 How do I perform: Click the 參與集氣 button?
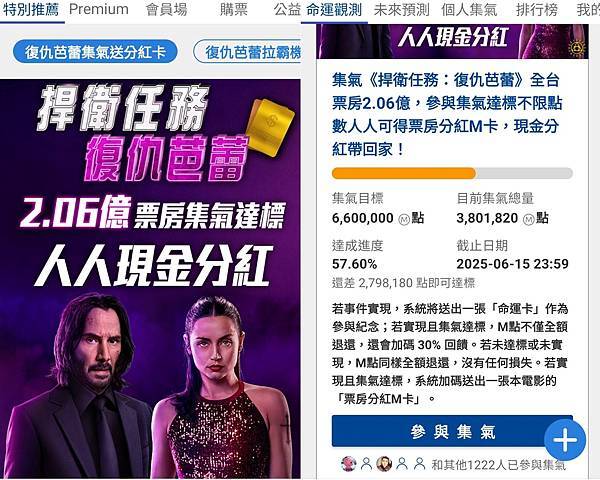(x=452, y=431)
